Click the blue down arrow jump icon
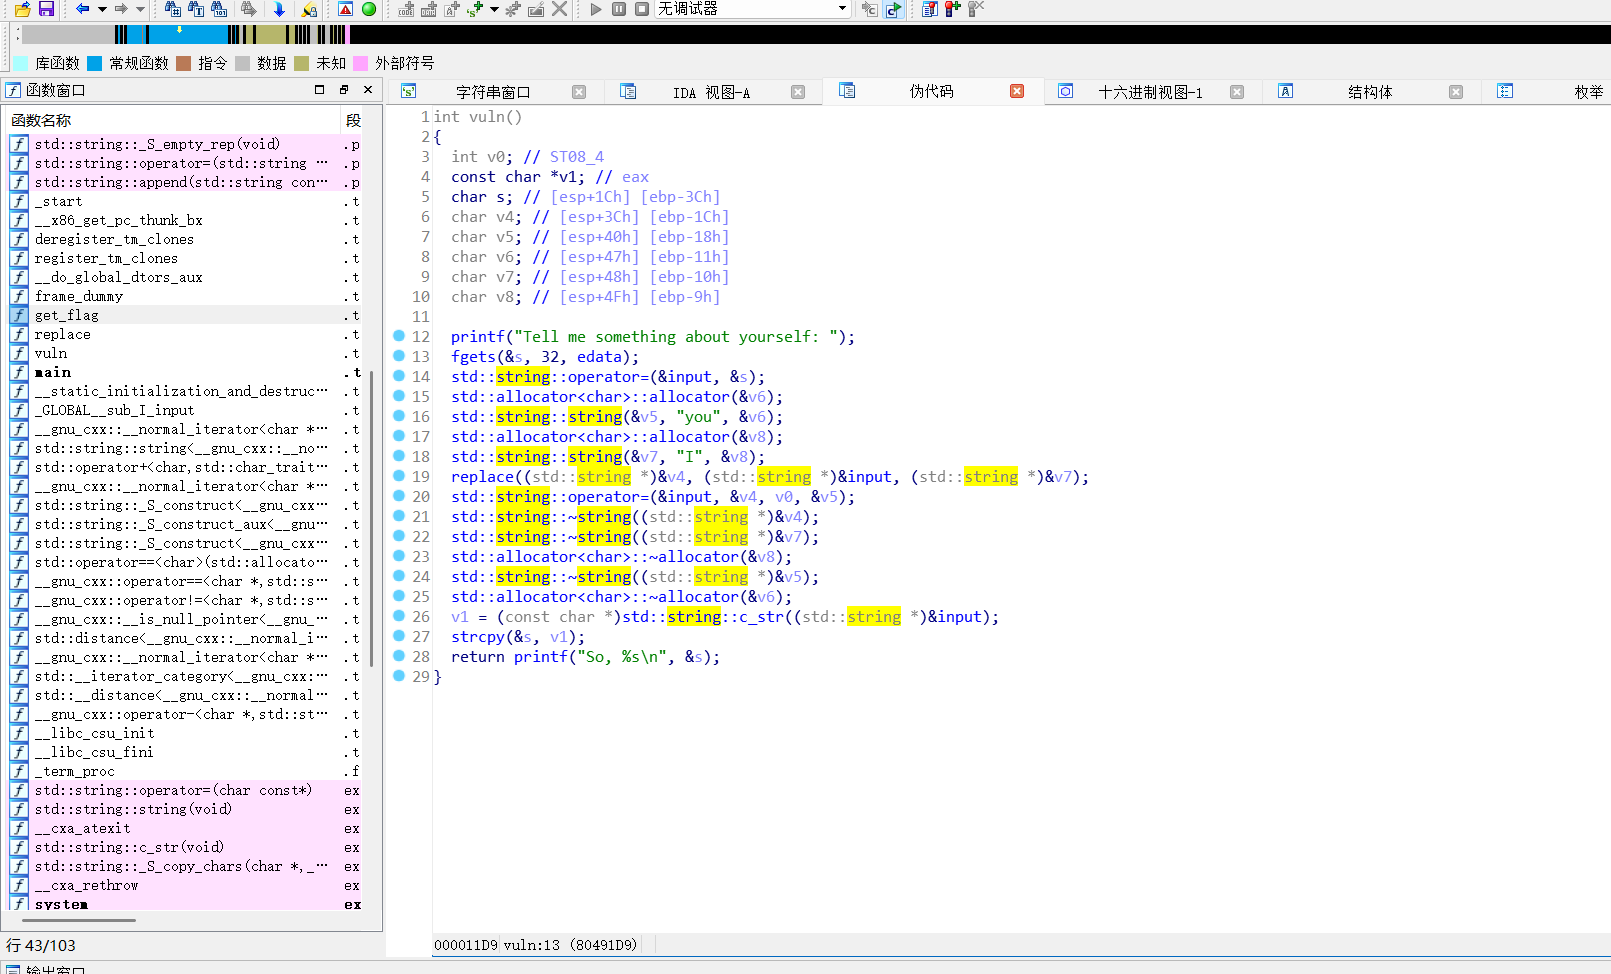The height and width of the screenshot is (974, 1611). point(279,9)
